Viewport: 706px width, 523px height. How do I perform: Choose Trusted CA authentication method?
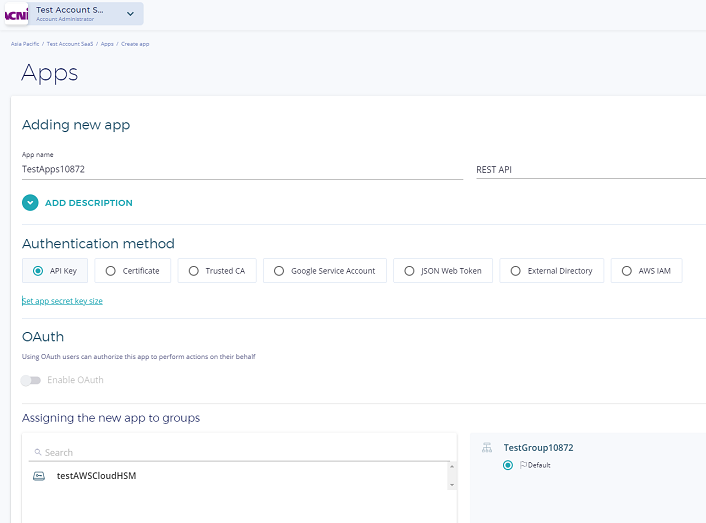coord(217,271)
